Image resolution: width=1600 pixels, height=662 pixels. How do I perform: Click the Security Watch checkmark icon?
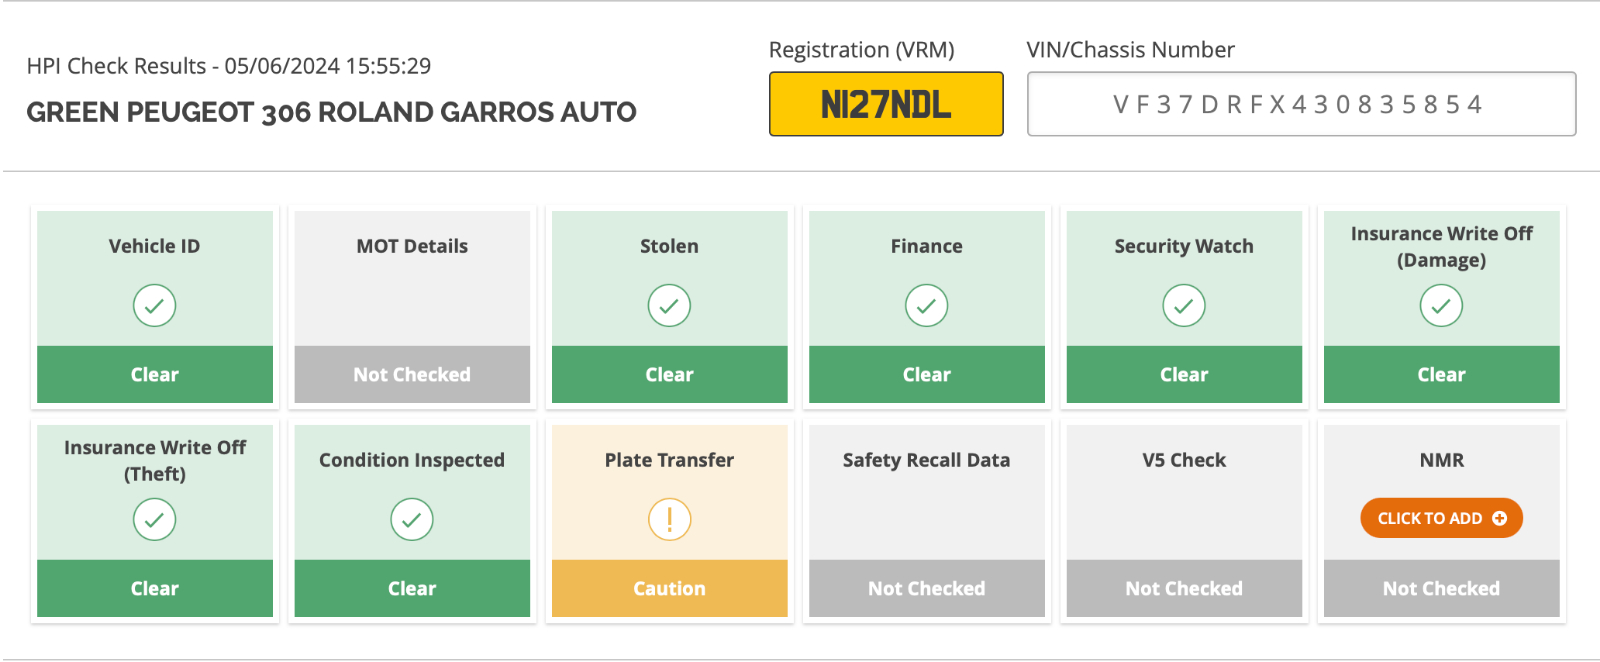pyautogui.click(x=1184, y=305)
